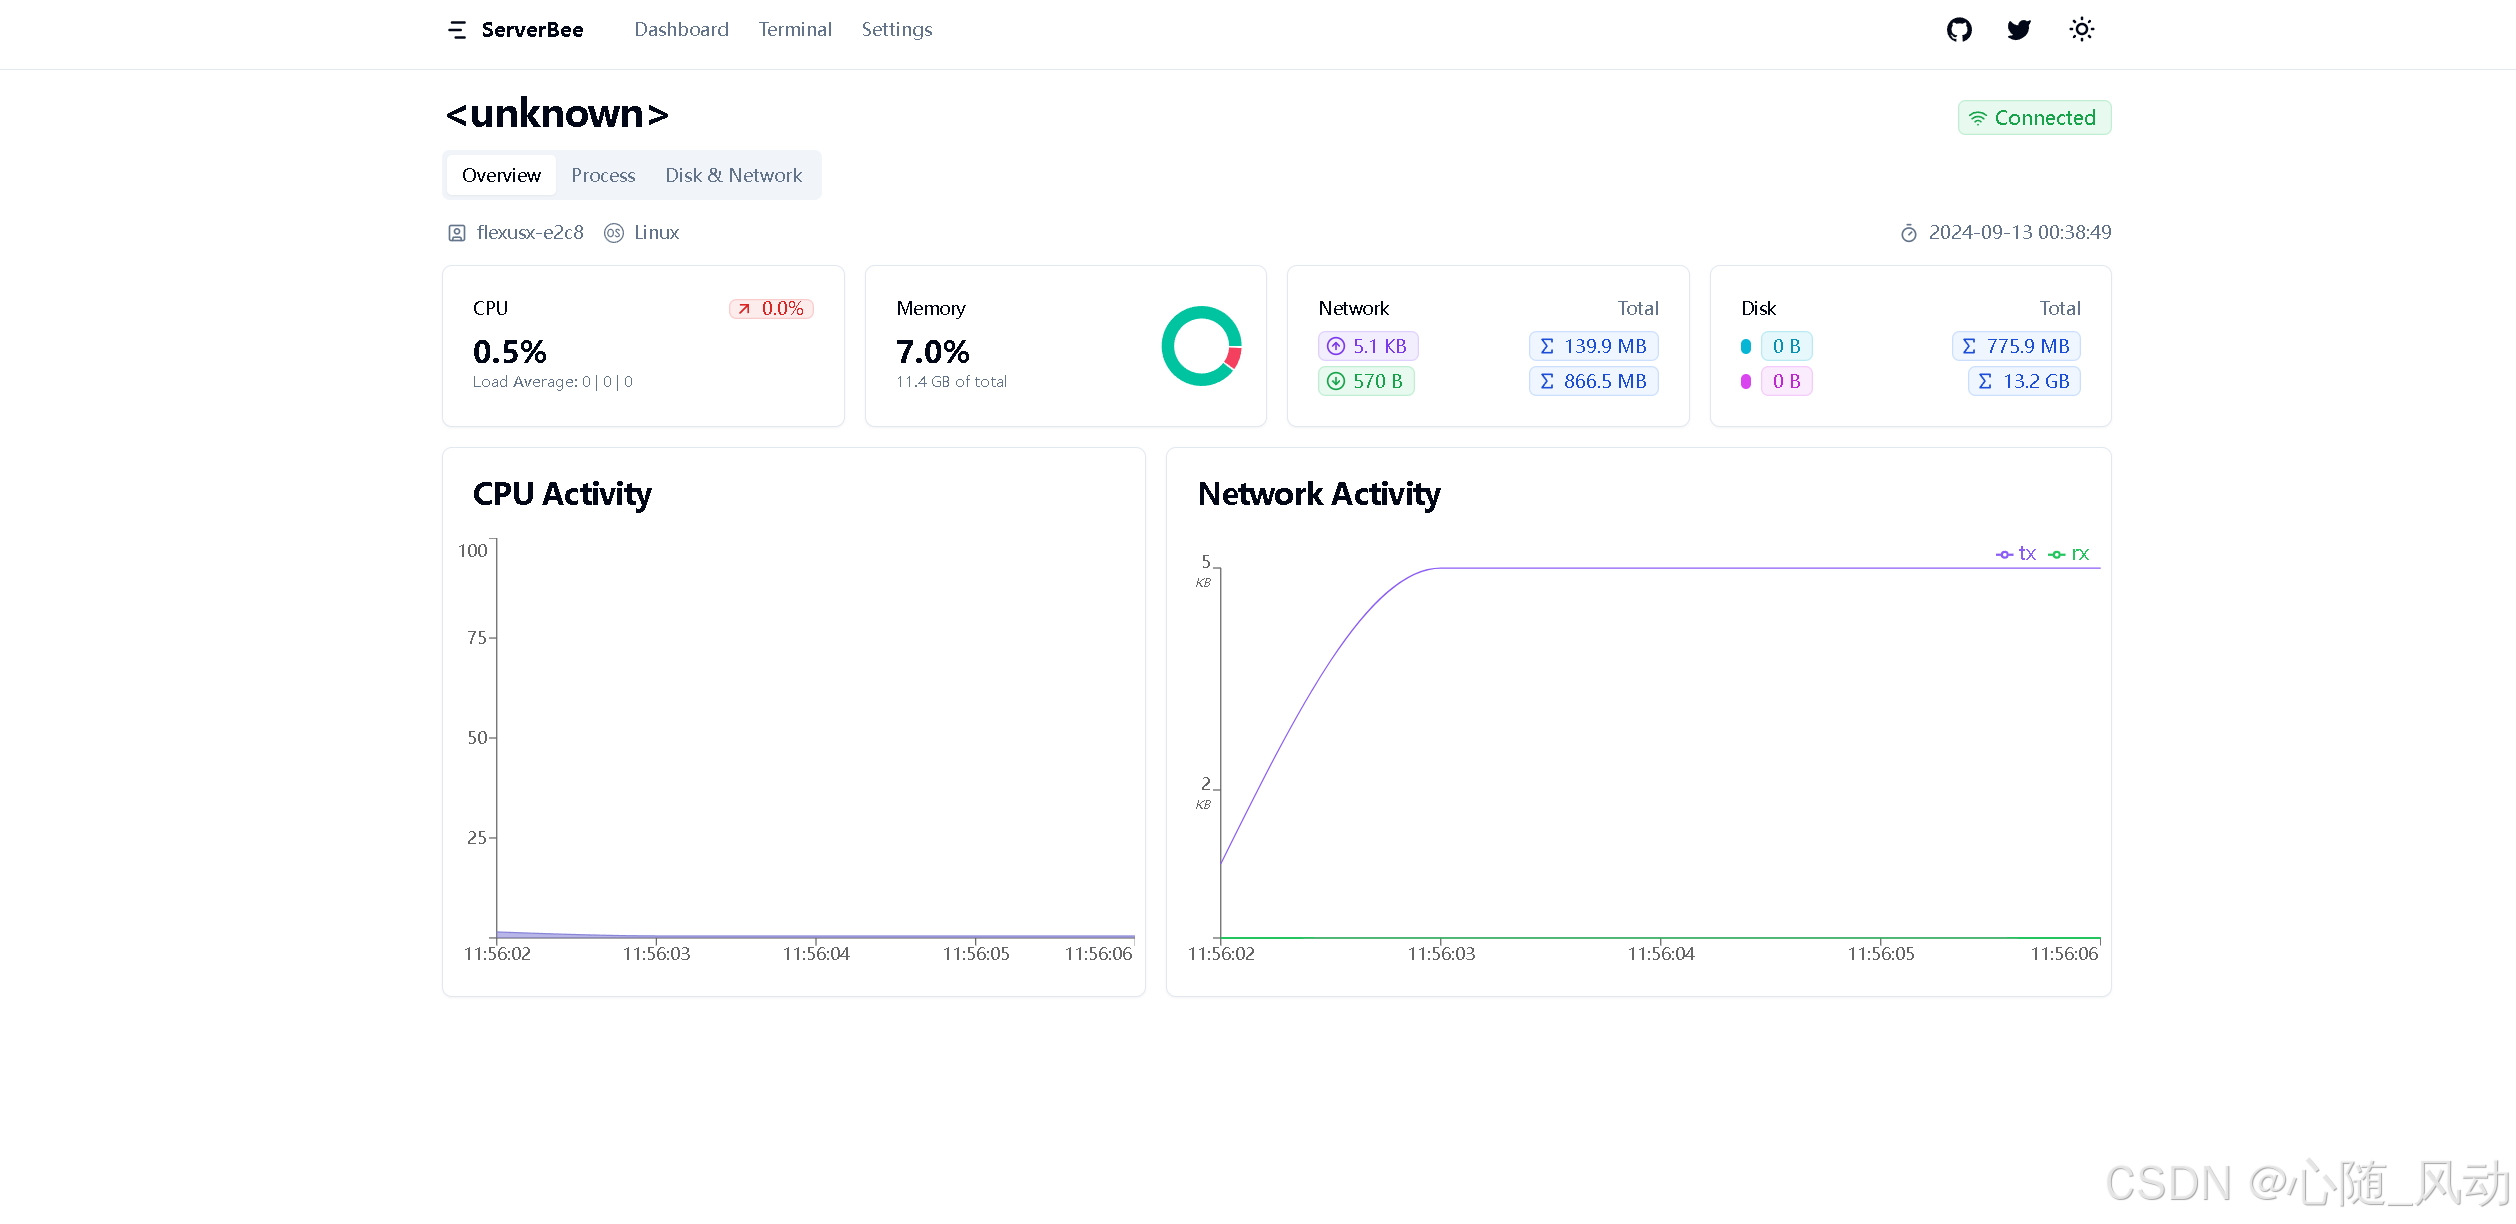Screen dimensions: 2516x1224
Task: Open the Terminal page
Action: 795,30
